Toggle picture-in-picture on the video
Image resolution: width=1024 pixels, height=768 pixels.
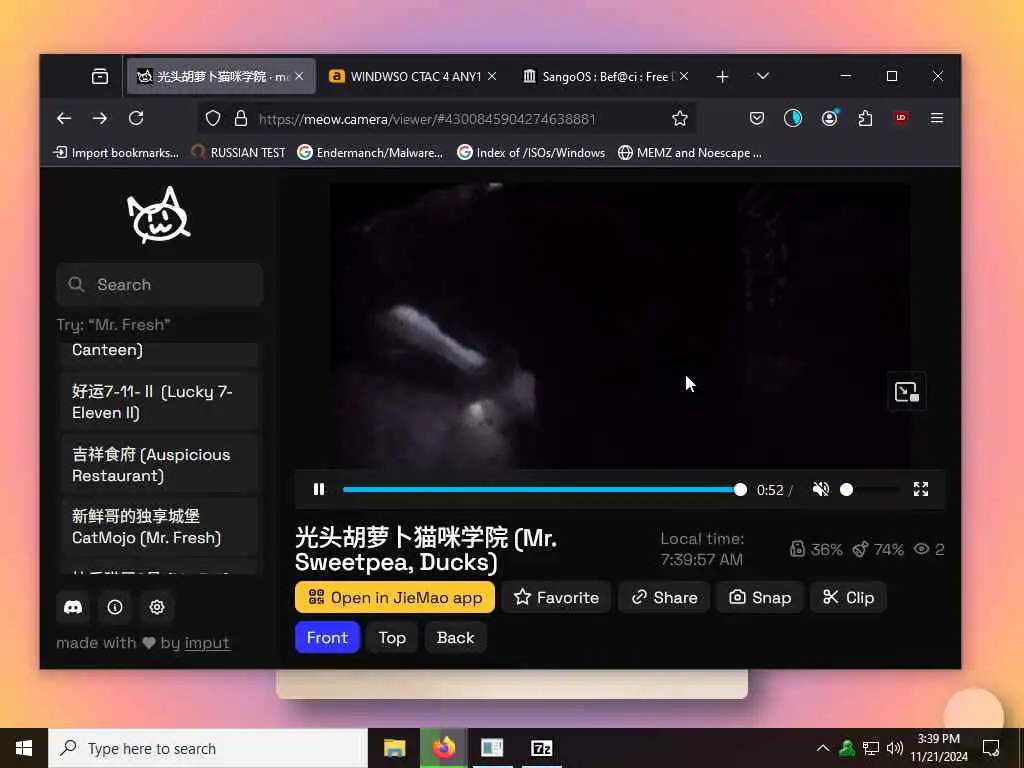coord(906,391)
